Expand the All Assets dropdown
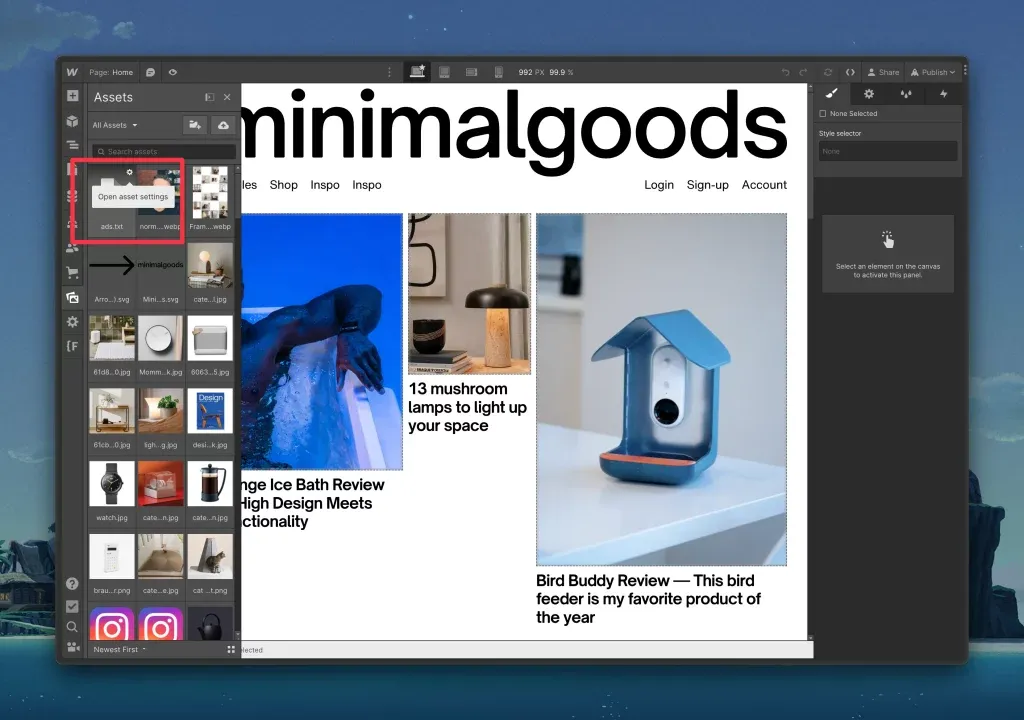Viewport: 1024px width, 720px height. coord(115,125)
